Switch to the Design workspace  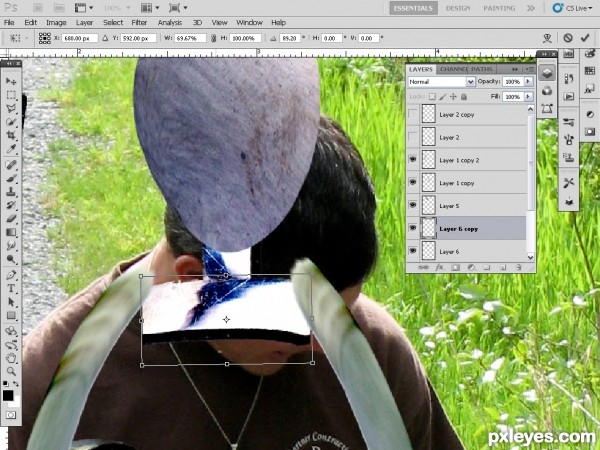tap(458, 8)
